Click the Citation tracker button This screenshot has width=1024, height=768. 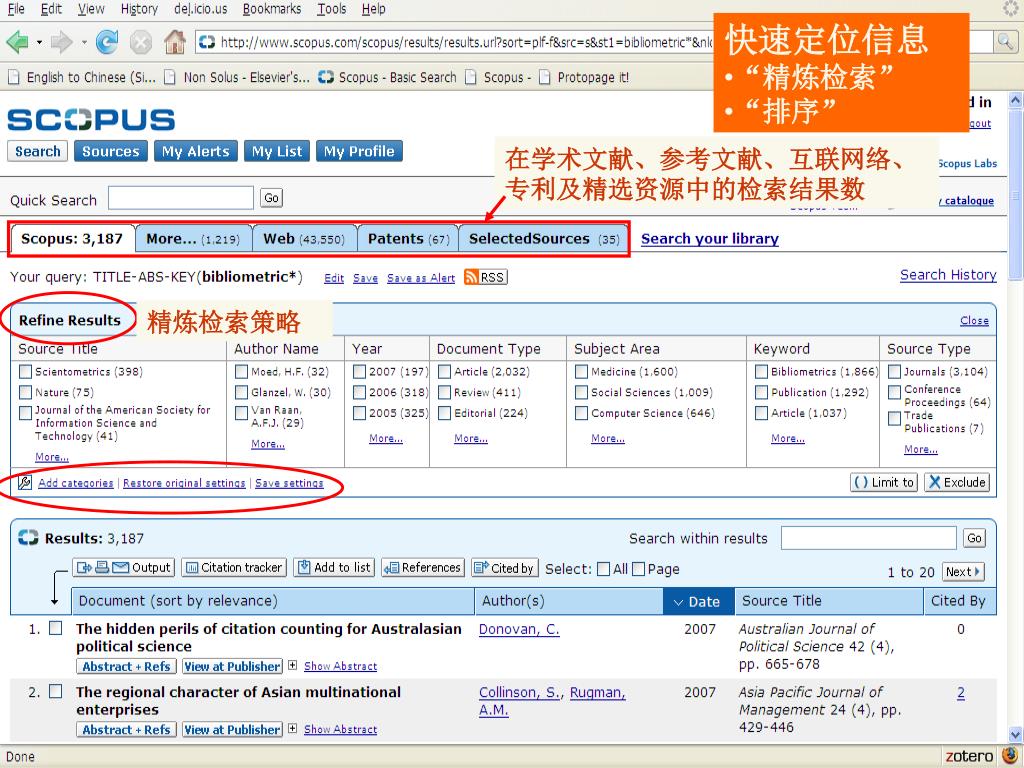[234, 568]
